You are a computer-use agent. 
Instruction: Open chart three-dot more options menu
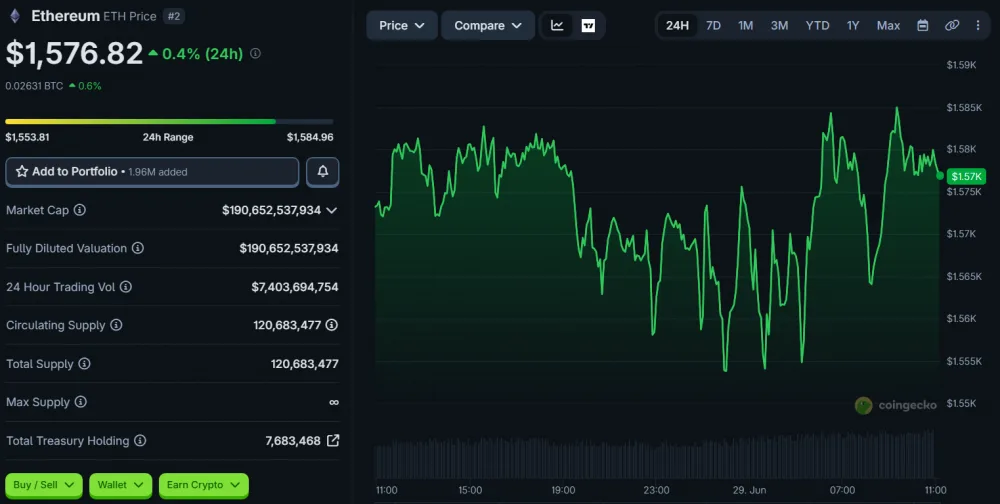pyautogui.click(x=978, y=26)
